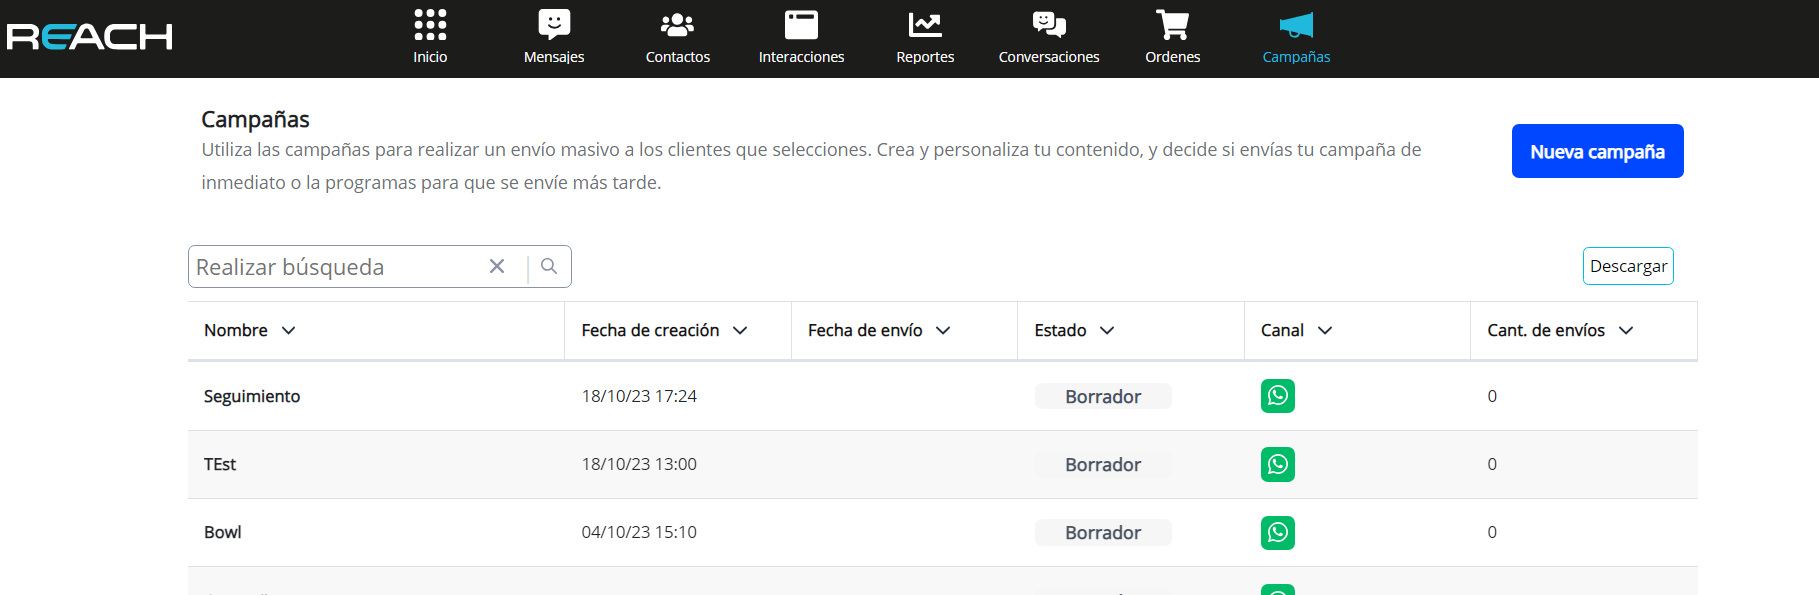Open the Campañas megaphone icon

(1296, 24)
